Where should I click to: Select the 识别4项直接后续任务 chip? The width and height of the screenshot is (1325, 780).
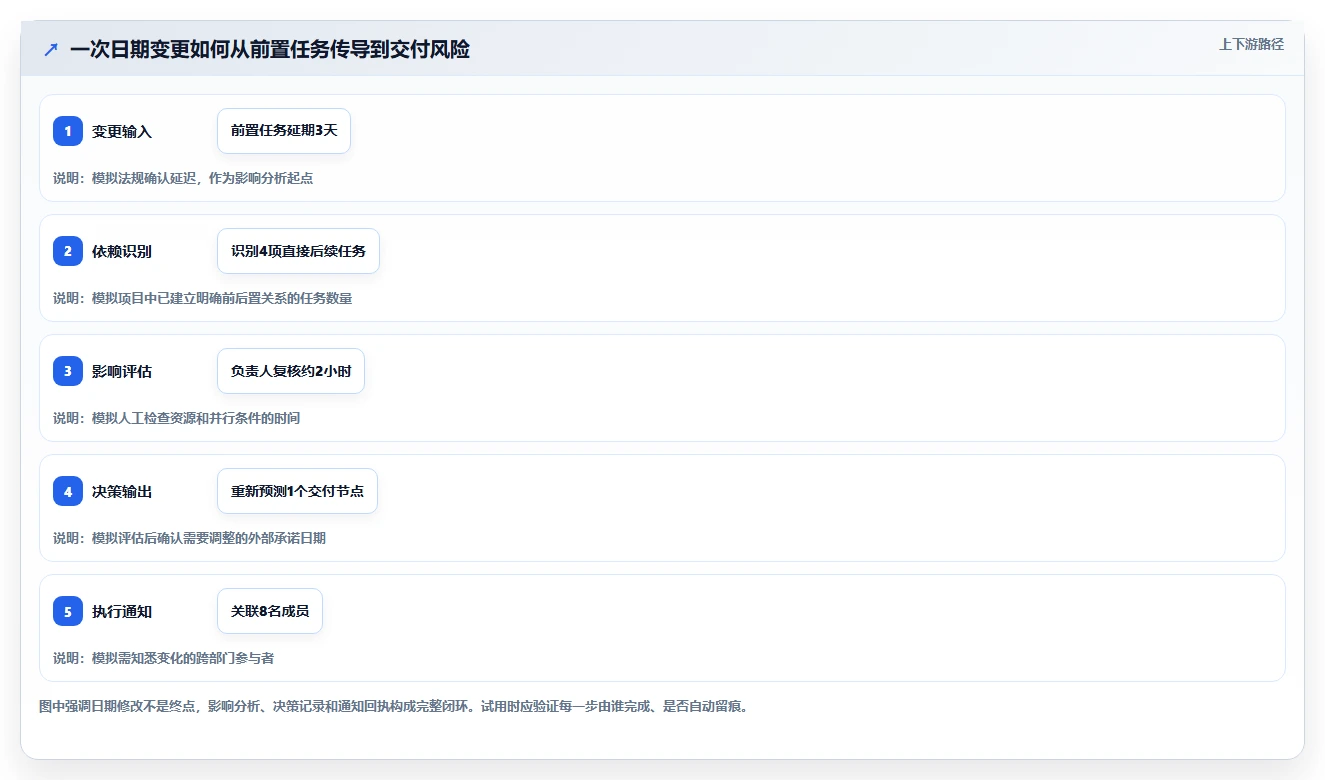[298, 251]
